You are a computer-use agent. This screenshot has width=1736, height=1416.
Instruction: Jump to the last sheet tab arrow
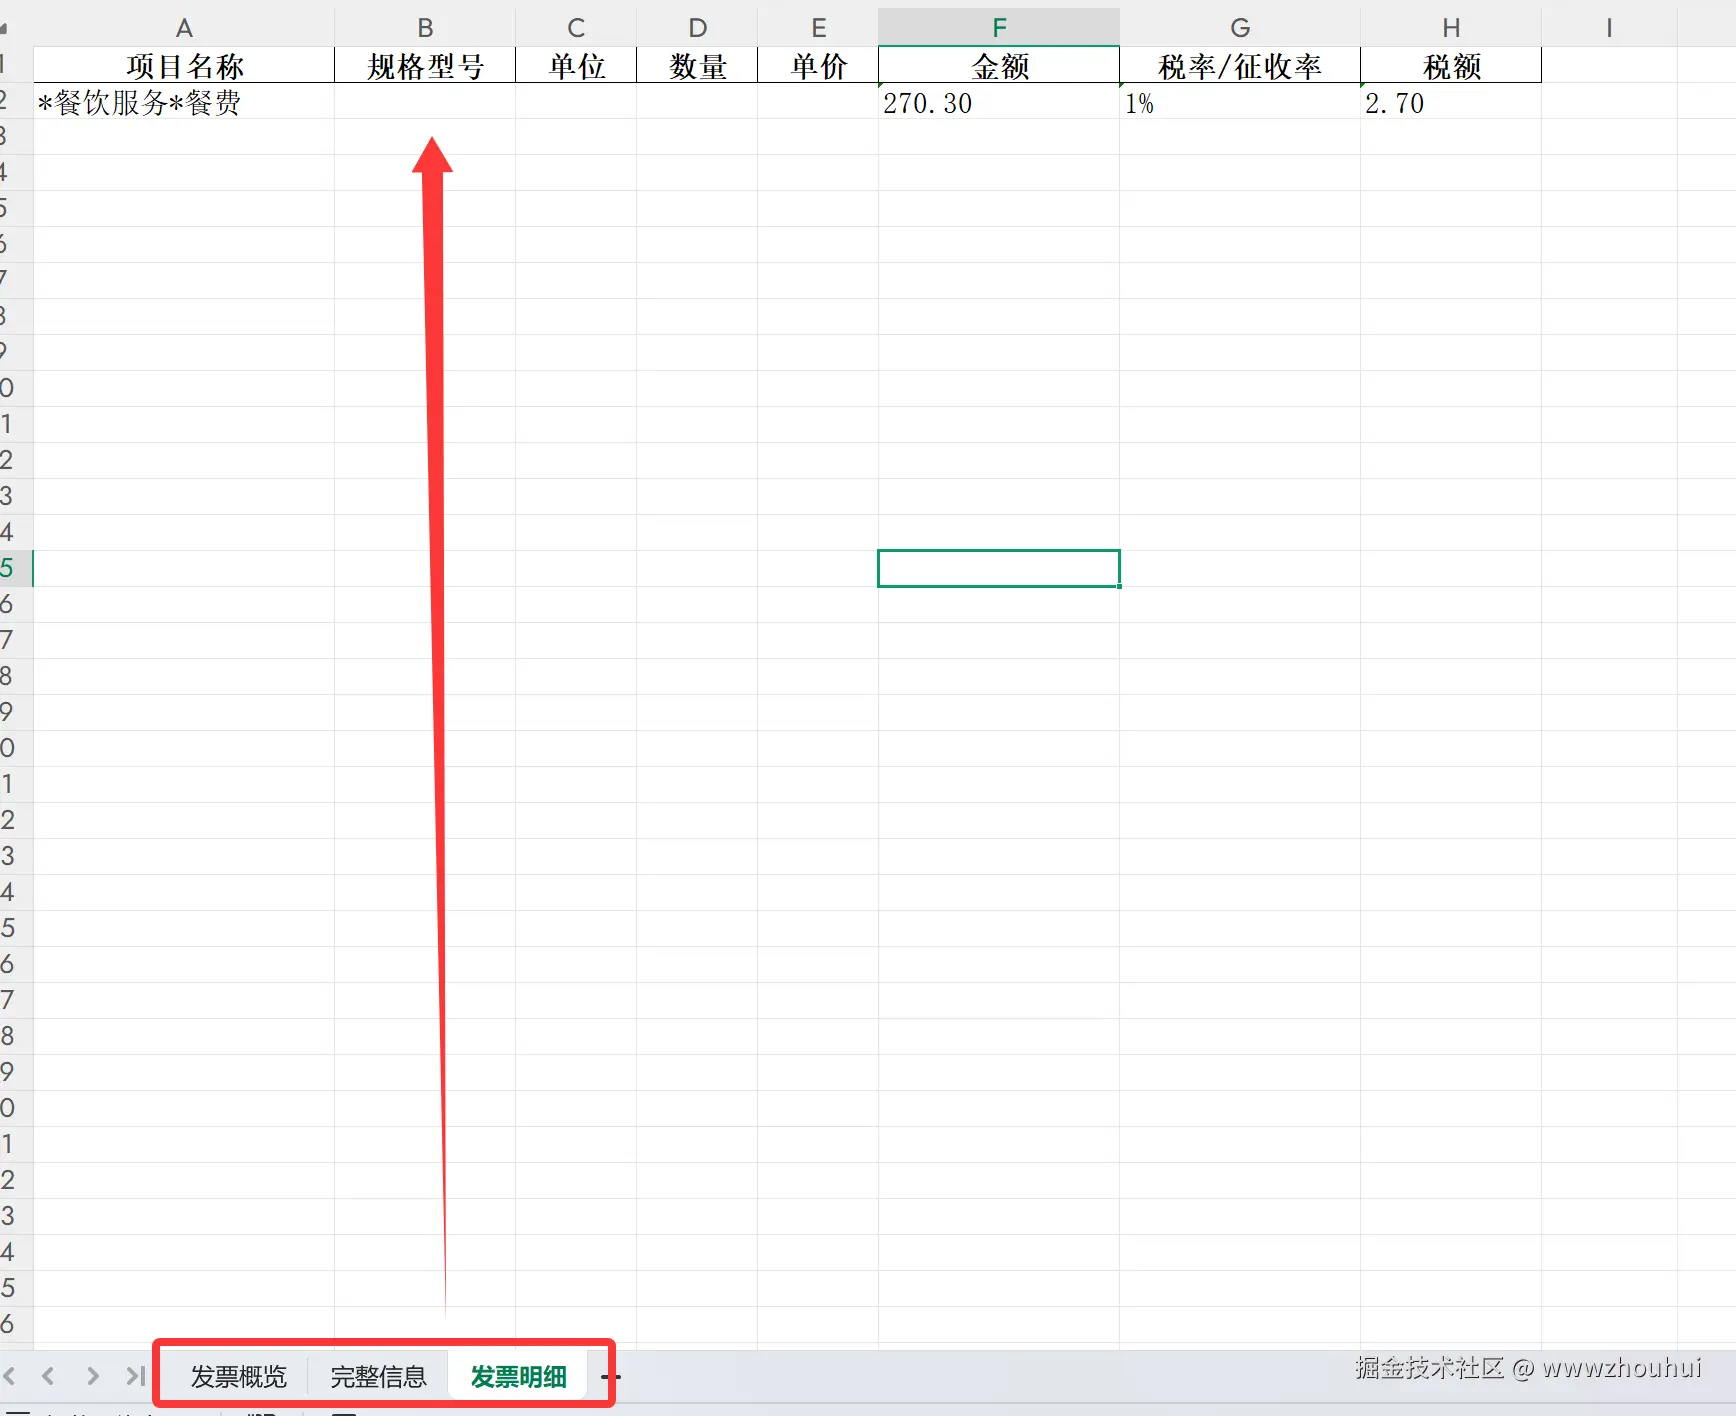[x=135, y=1376]
